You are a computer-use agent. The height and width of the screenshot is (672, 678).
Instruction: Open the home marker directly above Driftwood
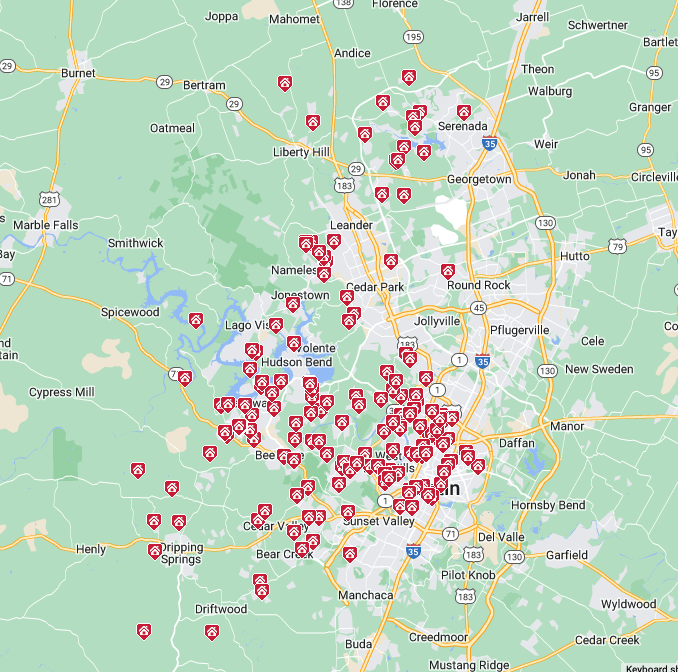coord(261,590)
